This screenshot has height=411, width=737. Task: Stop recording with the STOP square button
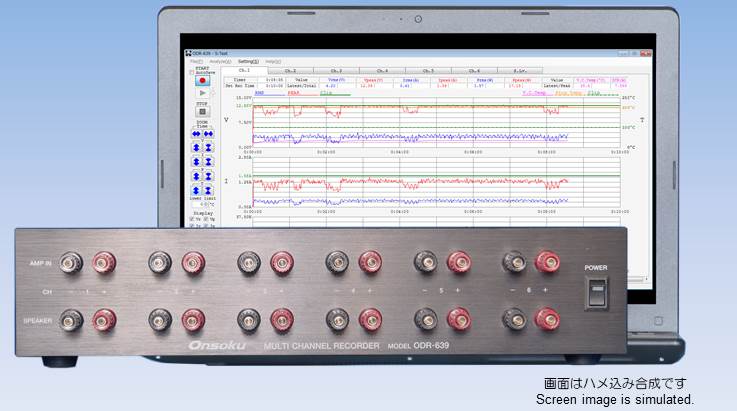[x=203, y=111]
